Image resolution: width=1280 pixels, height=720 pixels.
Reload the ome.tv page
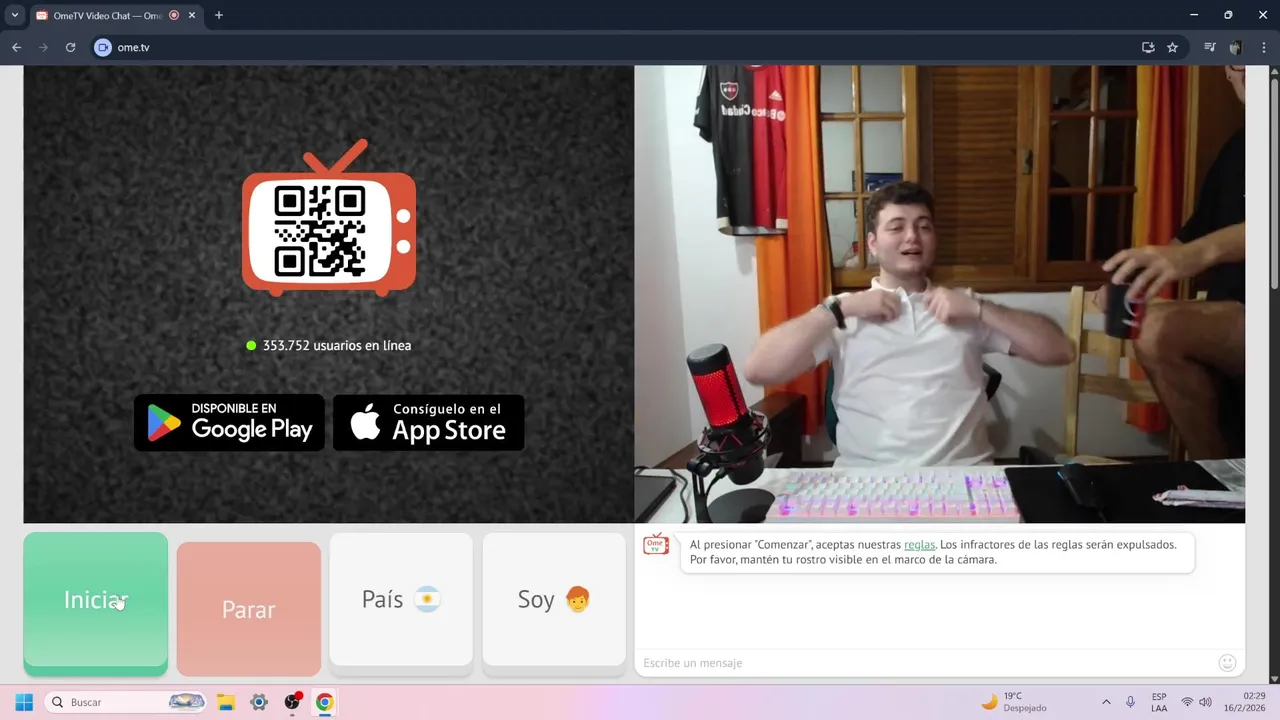click(70, 47)
